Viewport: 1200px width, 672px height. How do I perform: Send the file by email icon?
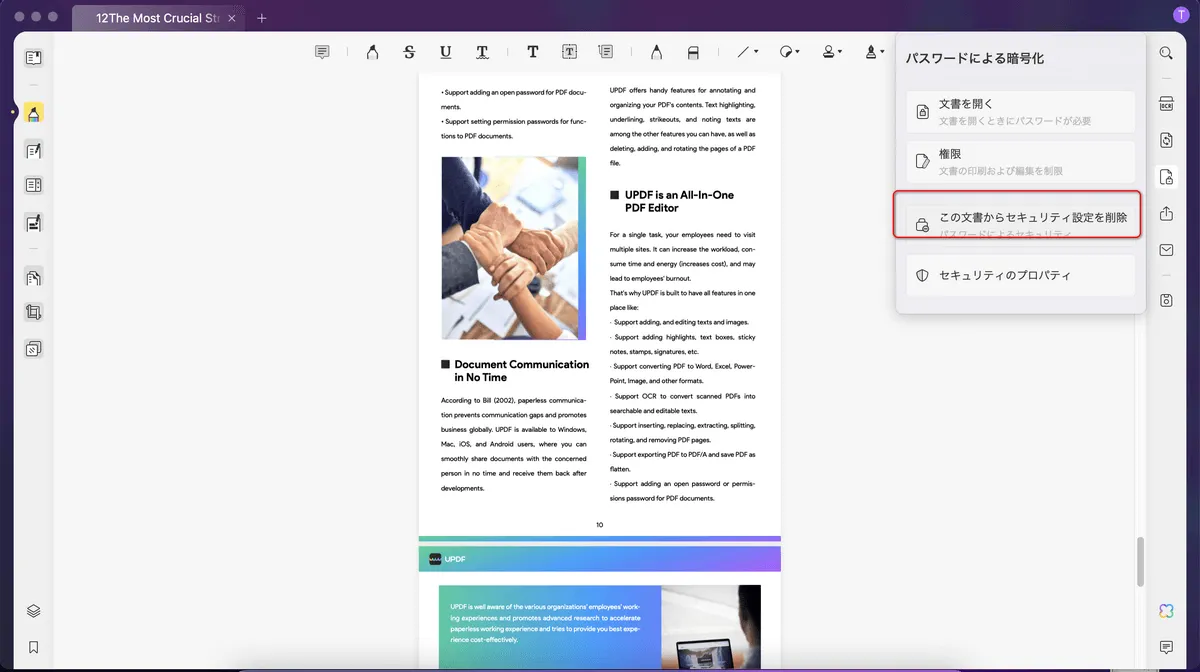click(x=1166, y=250)
